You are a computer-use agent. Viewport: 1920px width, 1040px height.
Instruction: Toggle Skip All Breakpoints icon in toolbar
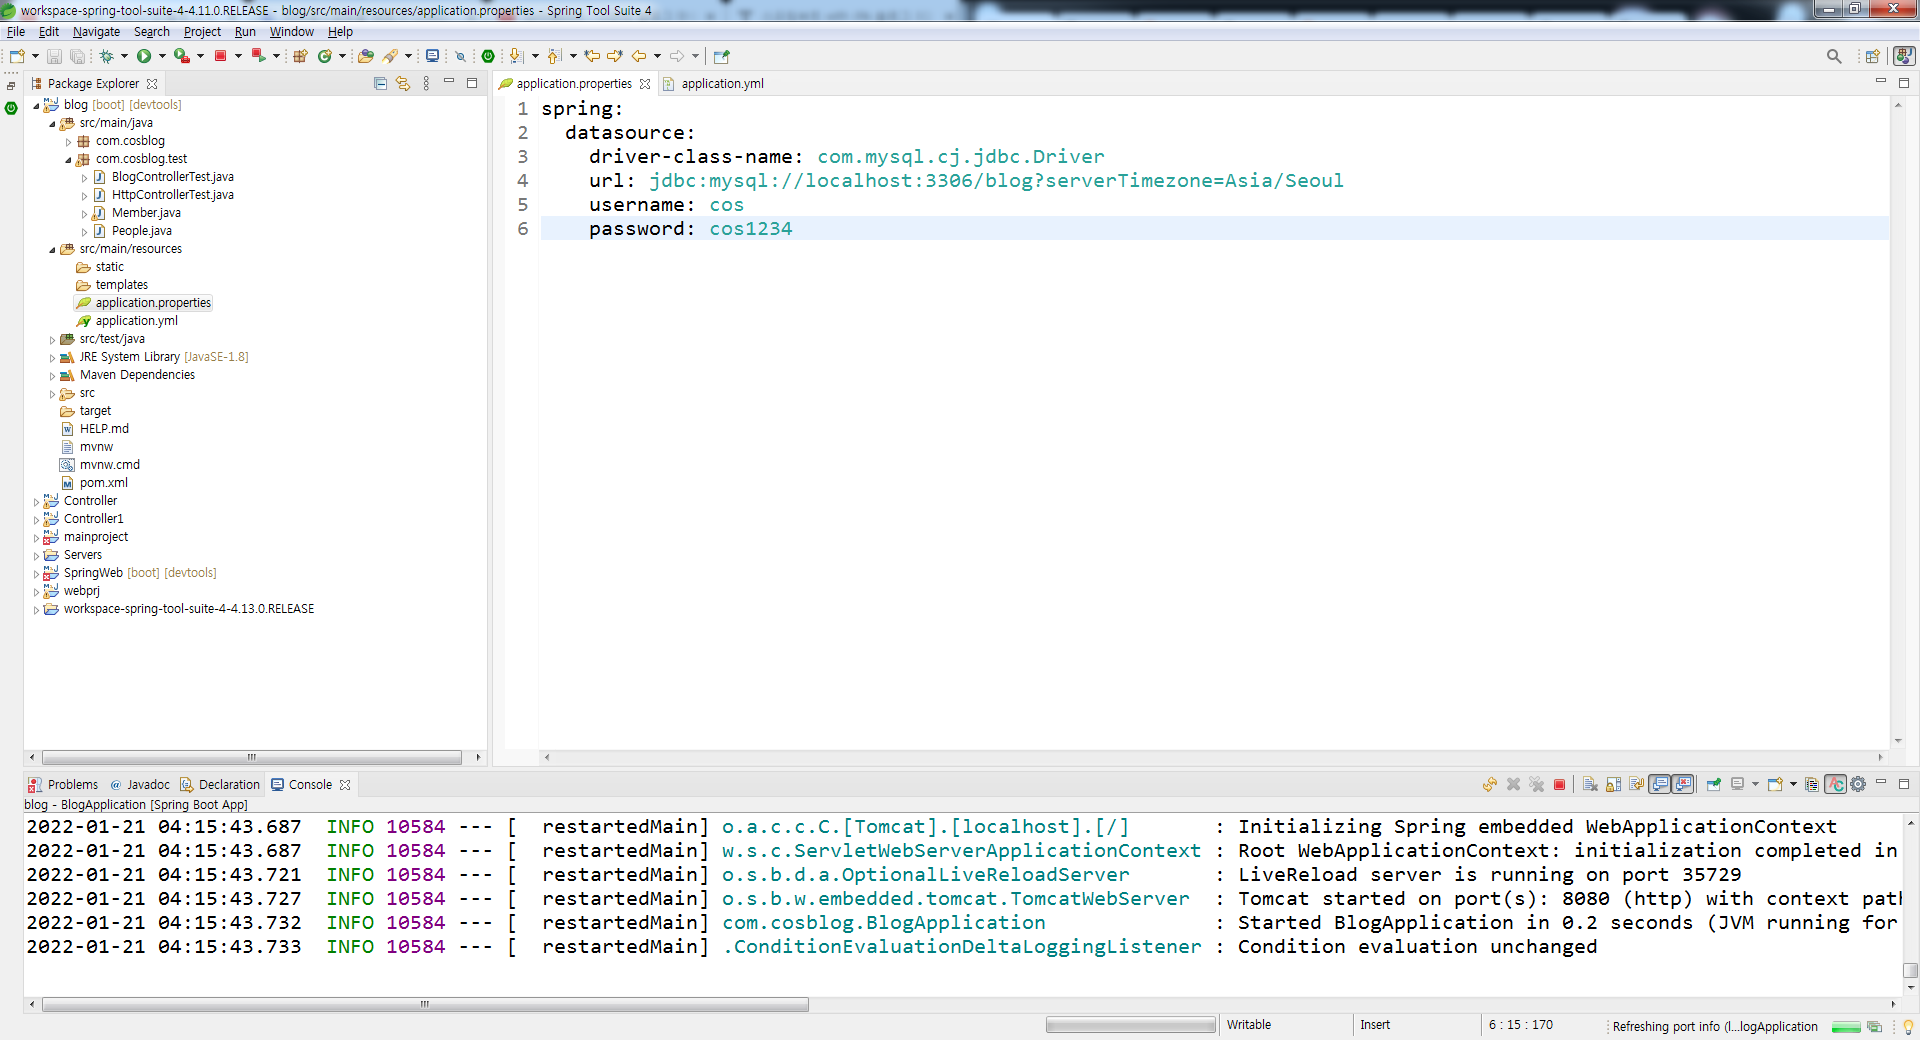(460, 56)
